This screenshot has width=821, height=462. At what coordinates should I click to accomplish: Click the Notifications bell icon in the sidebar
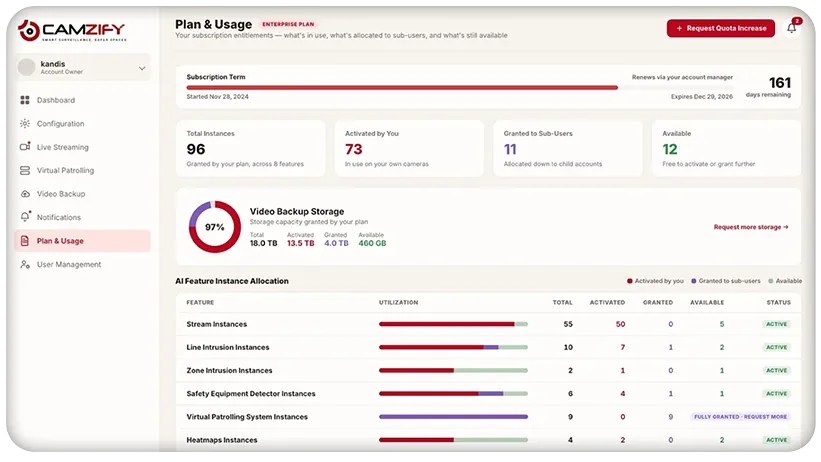(25, 217)
